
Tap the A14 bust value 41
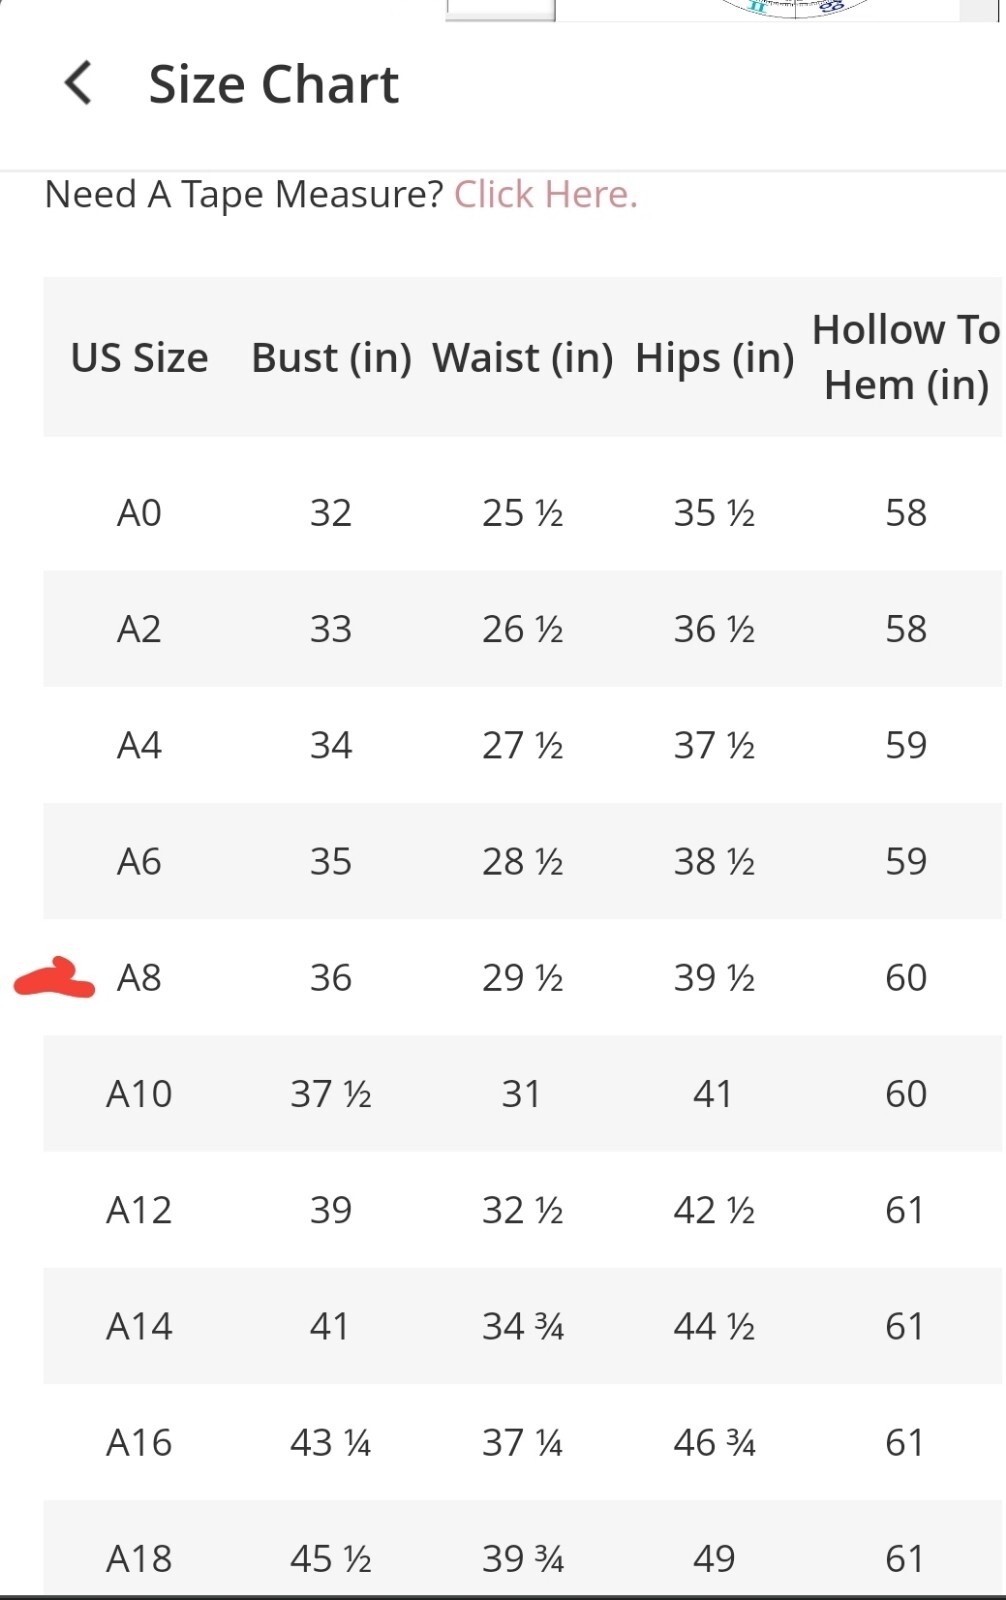tap(329, 1326)
